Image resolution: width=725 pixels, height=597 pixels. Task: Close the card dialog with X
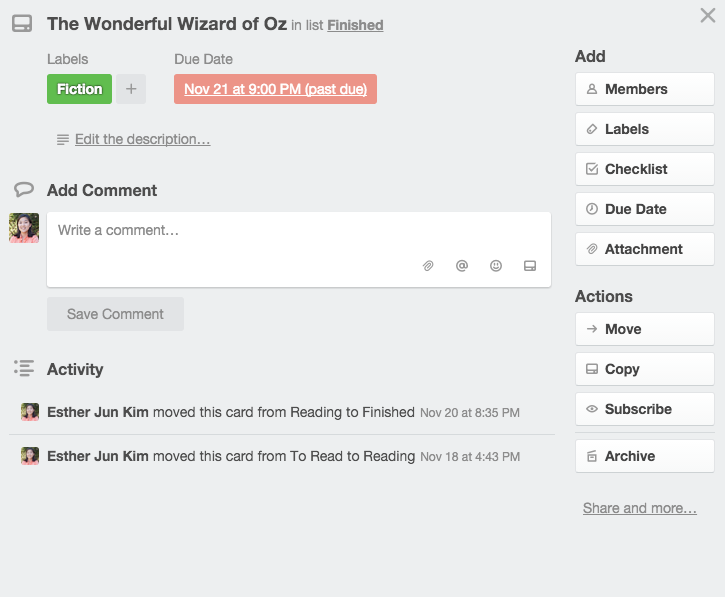point(708,16)
